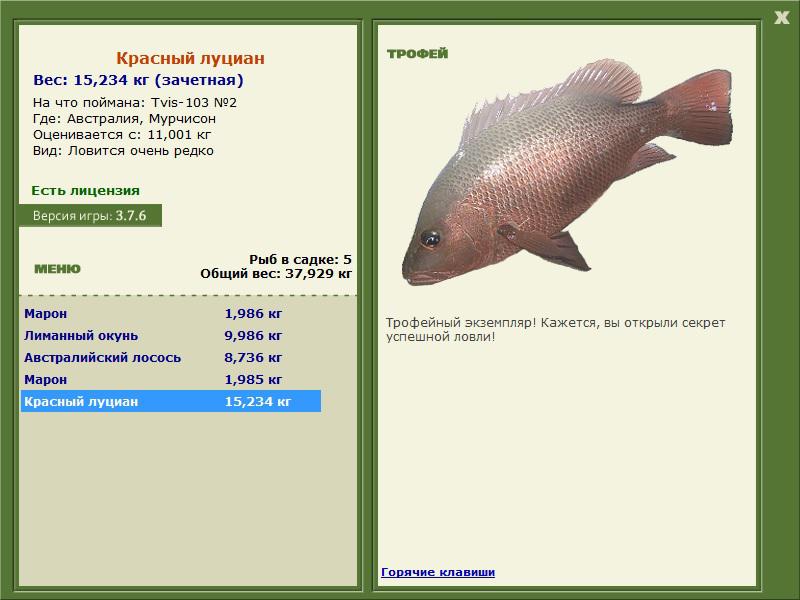Click the ТРОФЕЙ heading
Viewport: 800px width, 600px height.
tap(417, 54)
